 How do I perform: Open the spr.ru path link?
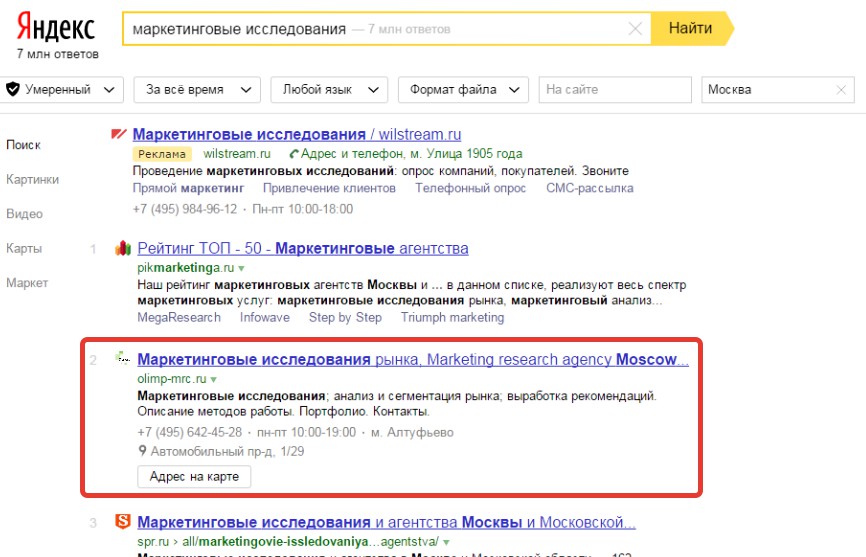[288, 542]
